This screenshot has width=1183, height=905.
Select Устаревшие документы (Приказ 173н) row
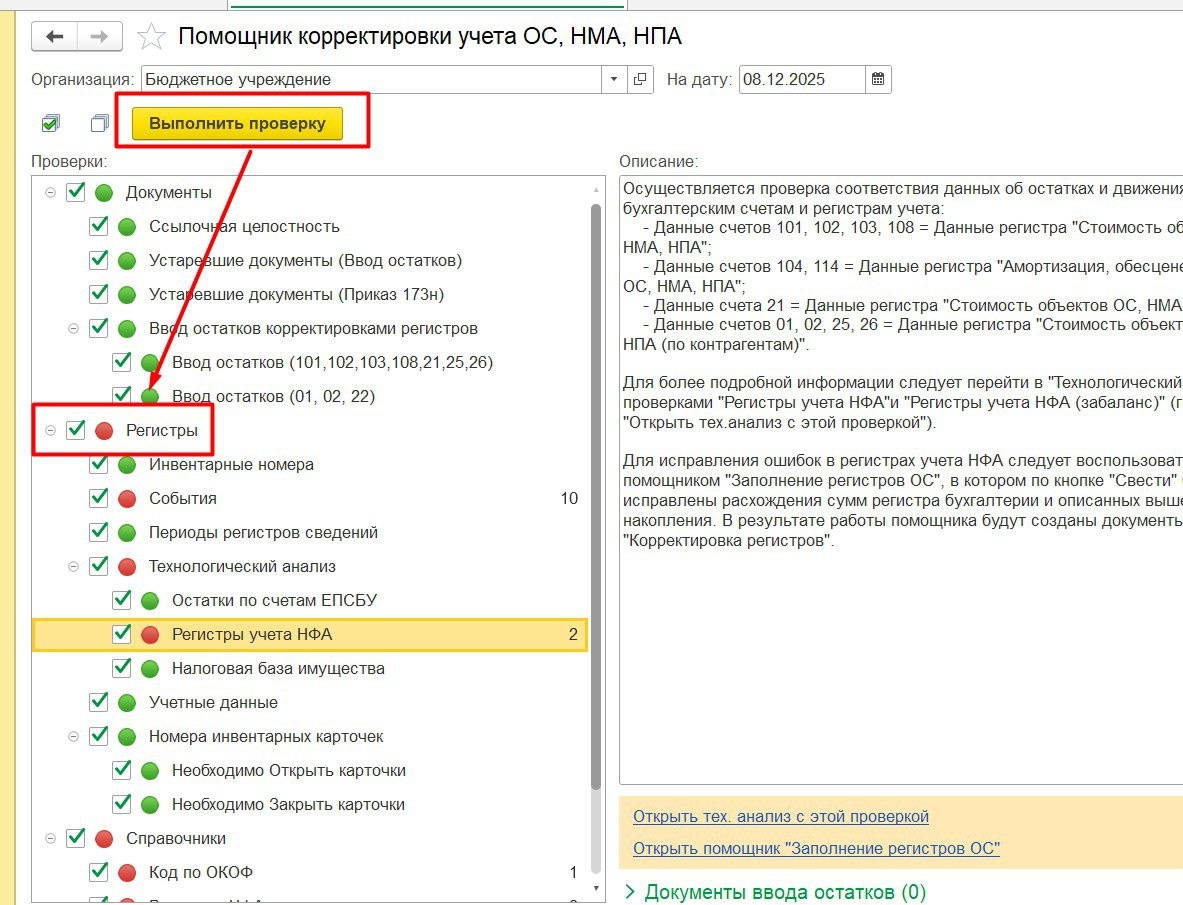click(309, 294)
